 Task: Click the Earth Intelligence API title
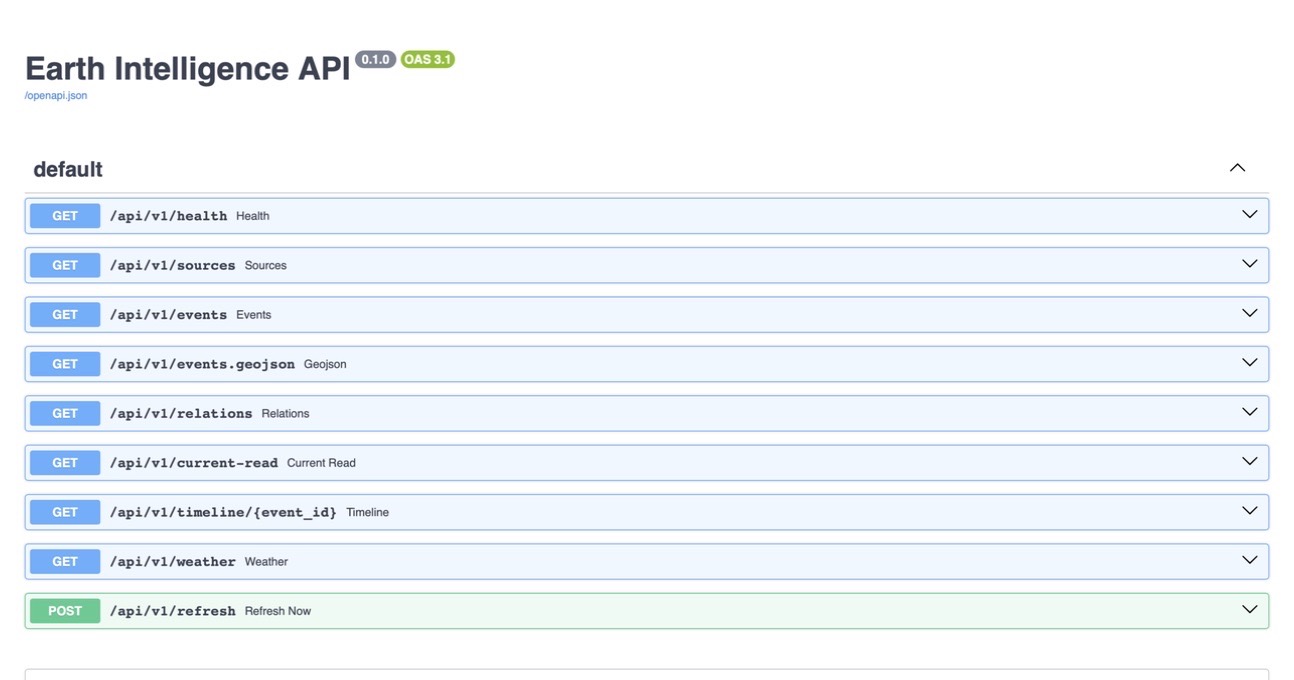click(x=188, y=69)
